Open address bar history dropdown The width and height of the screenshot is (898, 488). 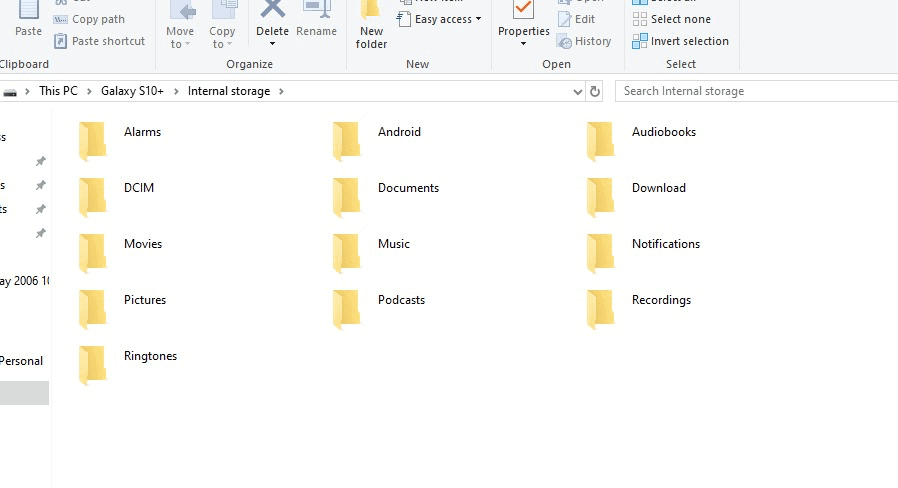click(x=577, y=92)
